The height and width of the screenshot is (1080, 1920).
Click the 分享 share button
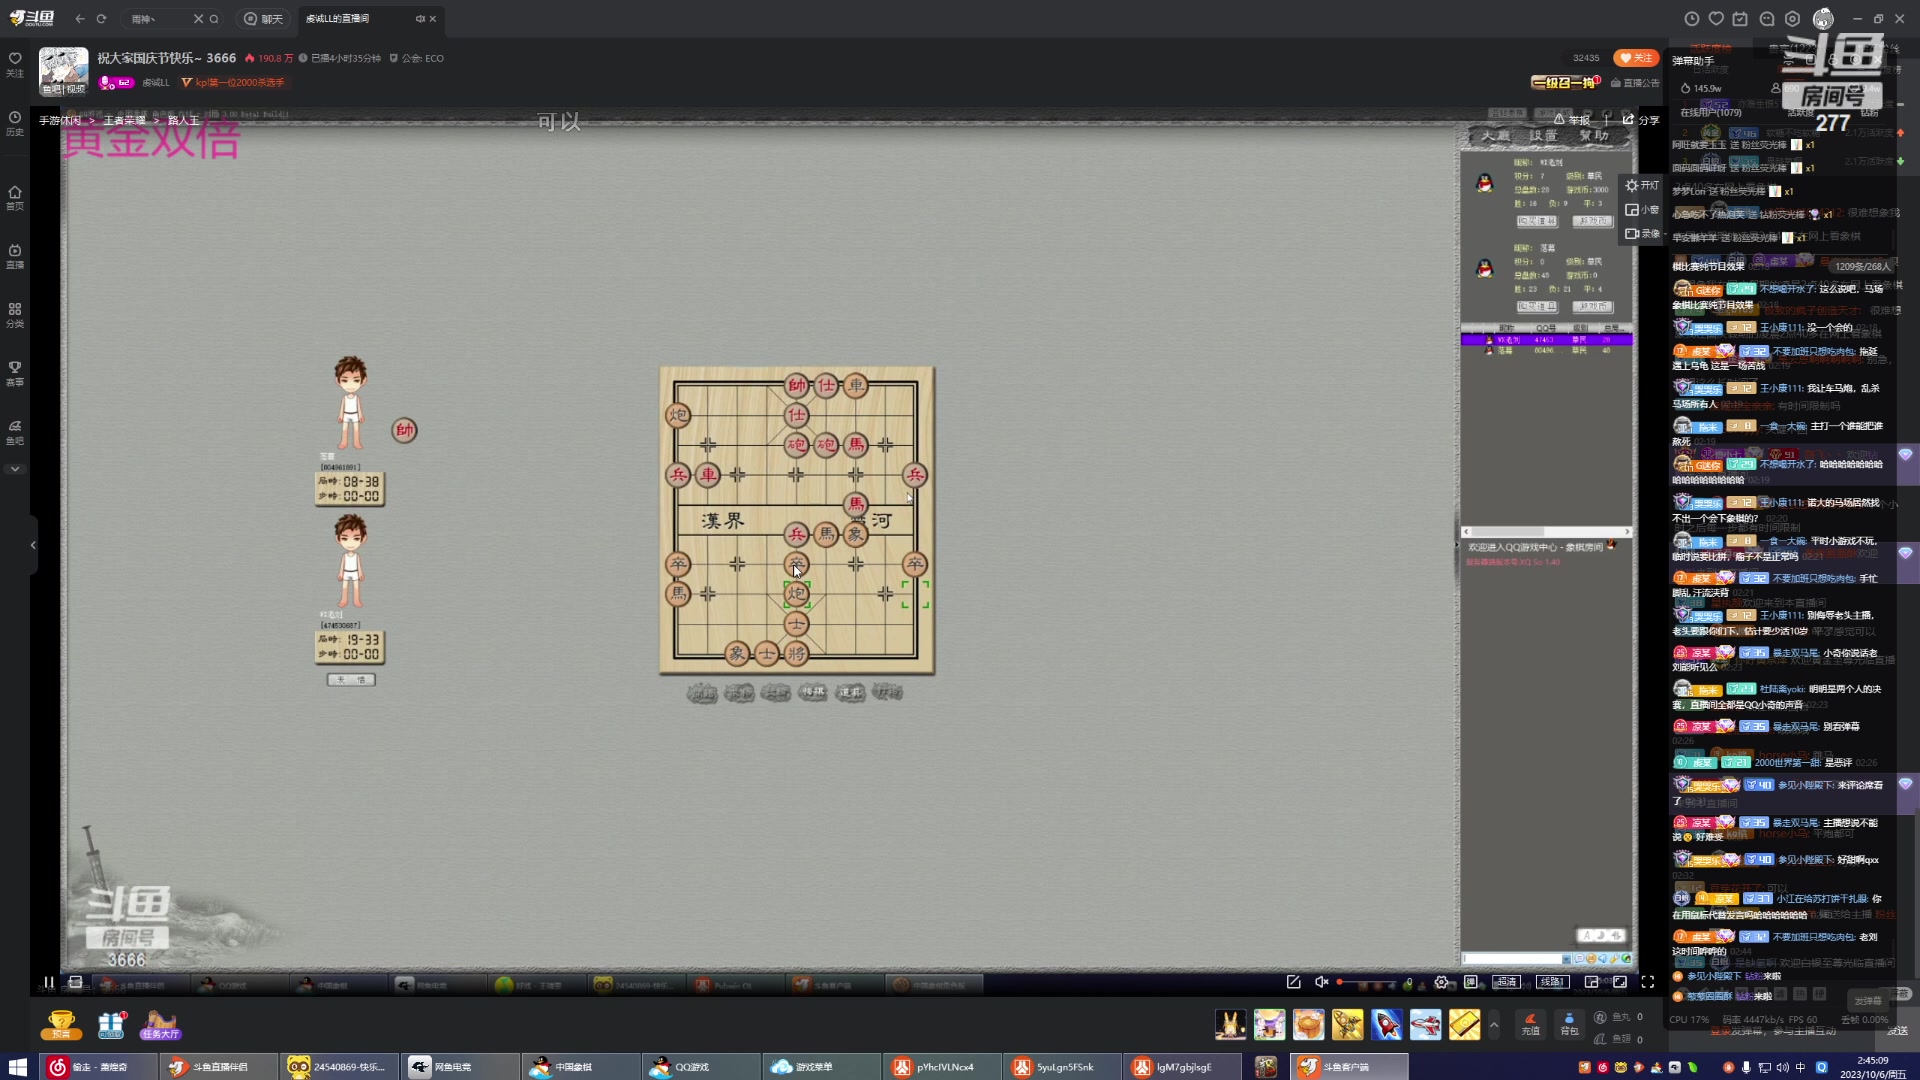coord(1641,120)
